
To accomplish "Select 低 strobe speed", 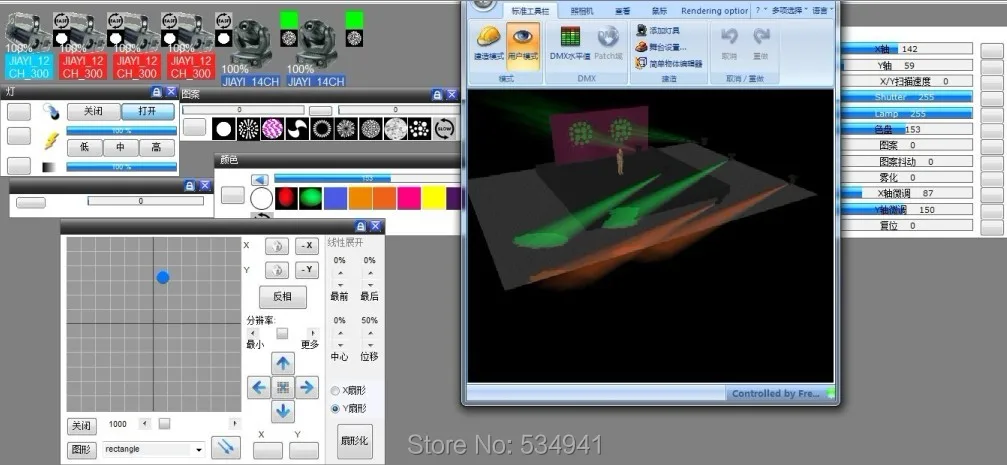I will [85, 148].
